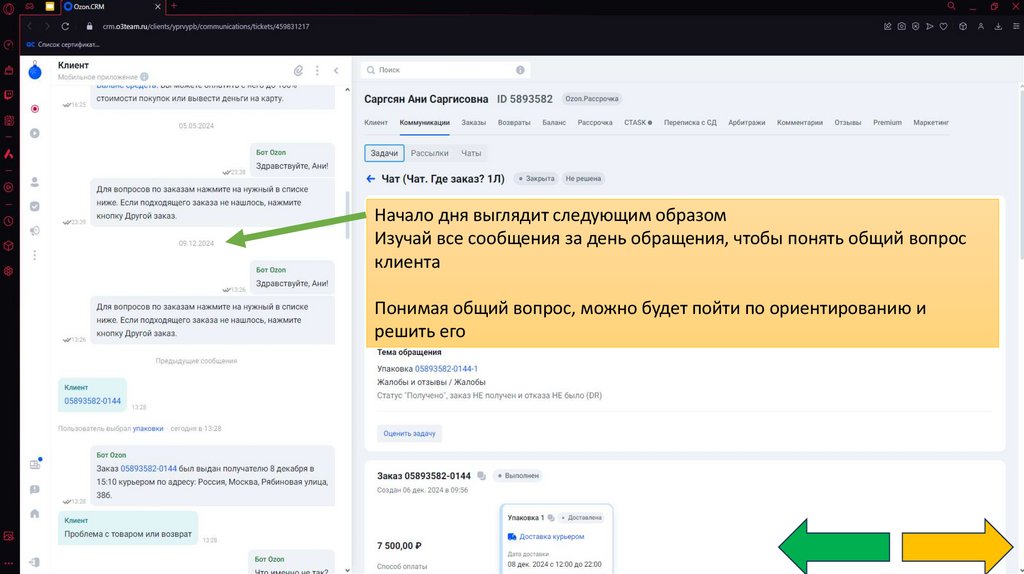The height and width of the screenshot is (574, 1024).
Task: Collapse the client chat panel with chevron
Action: point(336,71)
